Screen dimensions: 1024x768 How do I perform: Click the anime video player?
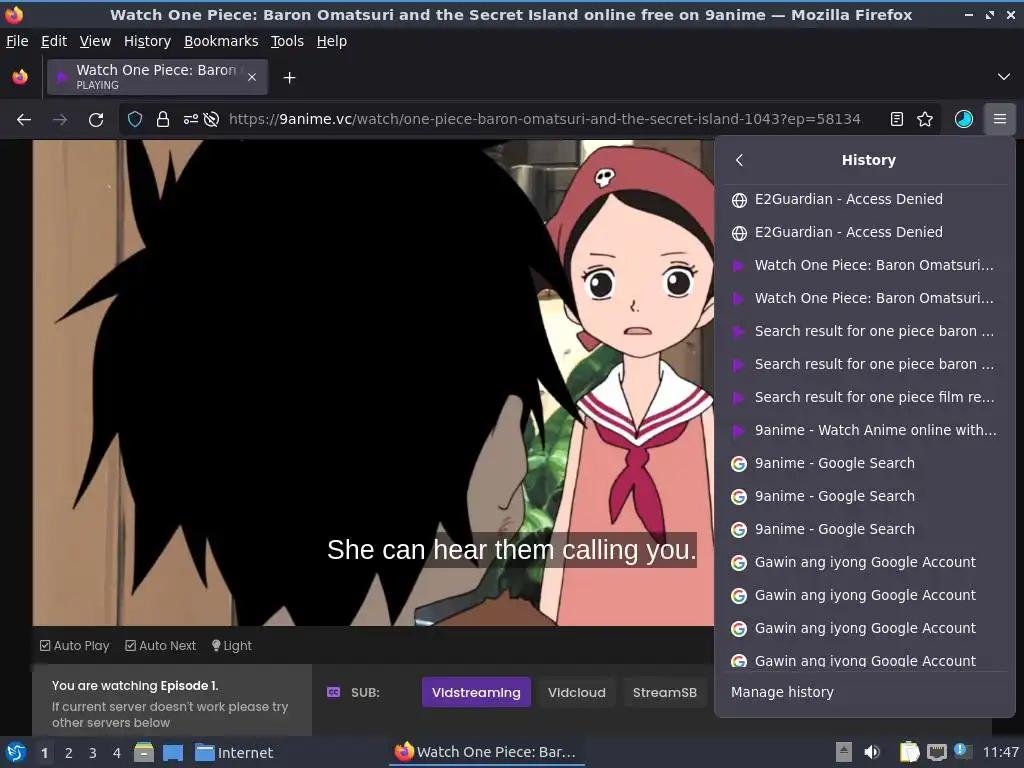373,383
